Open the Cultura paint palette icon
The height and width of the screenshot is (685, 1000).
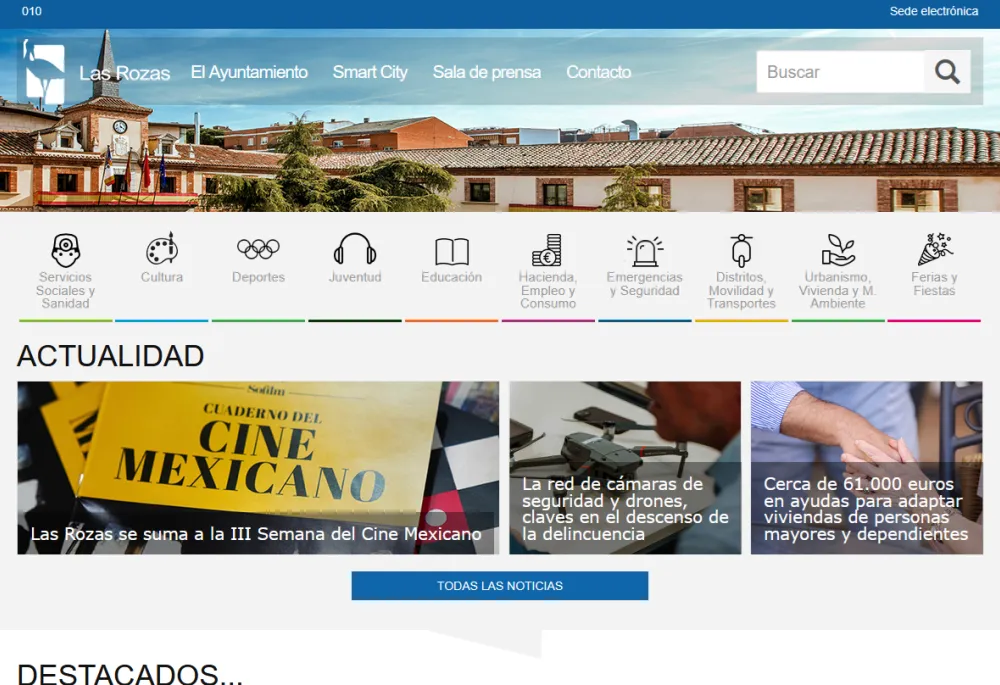[x=162, y=249]
